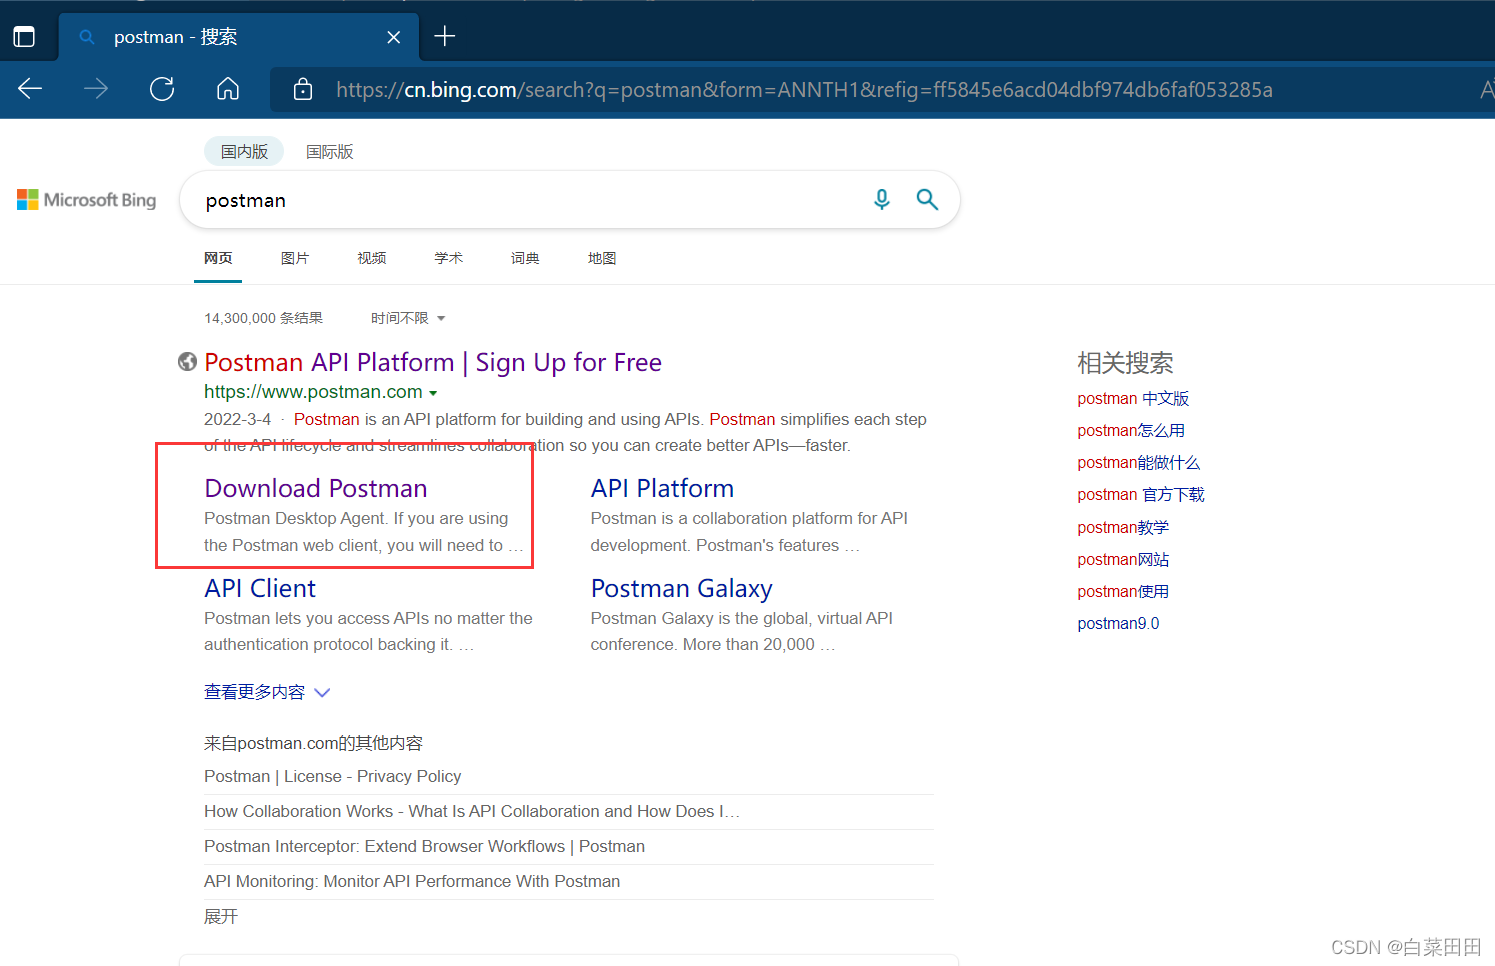The width and height of the screenshot is (1495, 966).
Task: Open the 时间不限 time filter
Action: pyautogui.click(x=408, y=318)
